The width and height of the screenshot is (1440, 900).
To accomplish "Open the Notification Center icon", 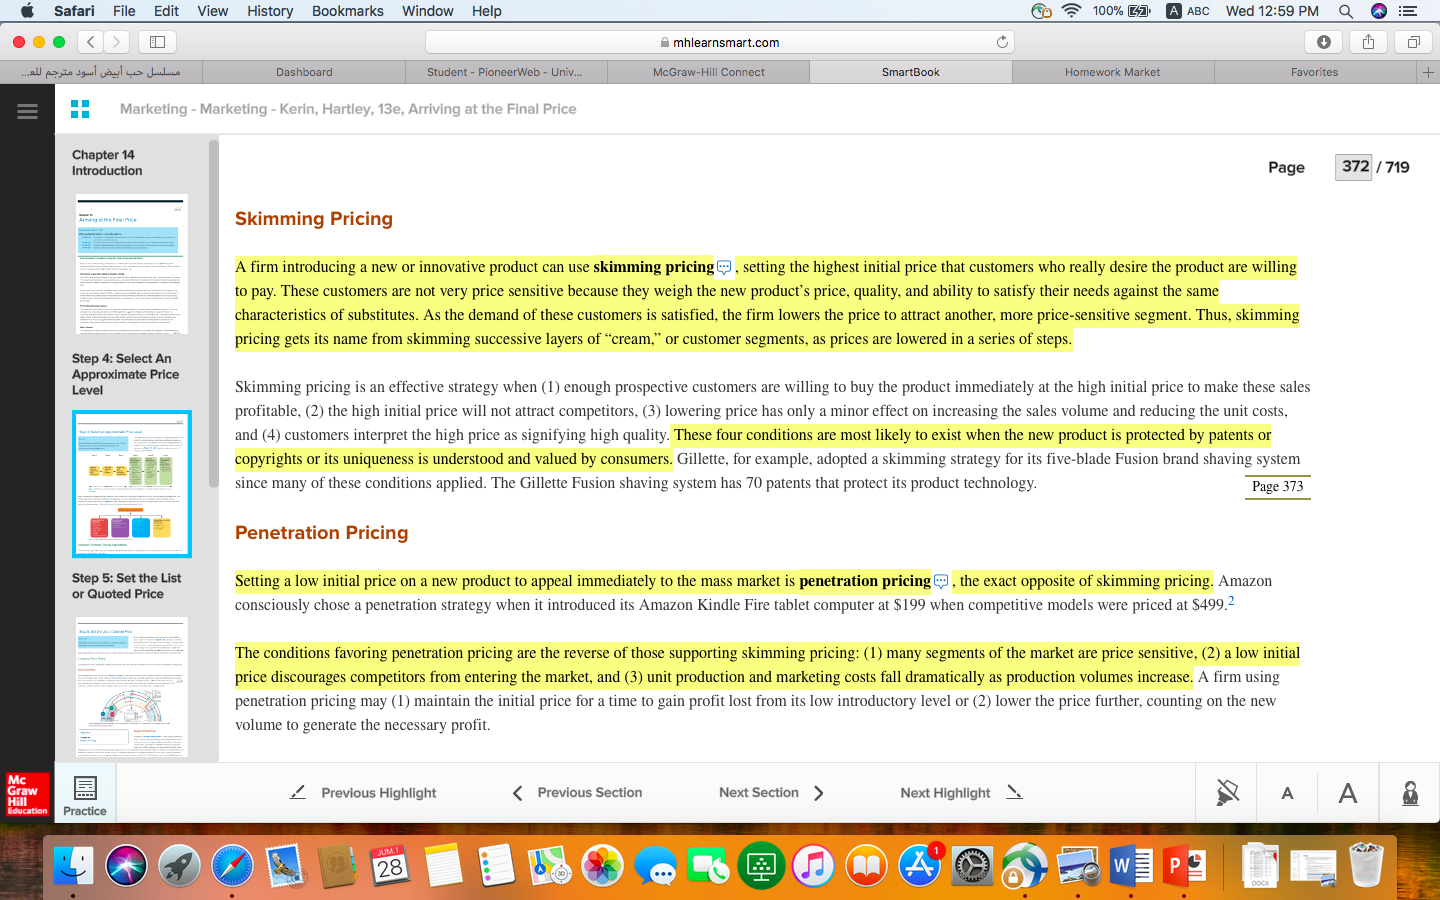I will tap(1408, 11).
